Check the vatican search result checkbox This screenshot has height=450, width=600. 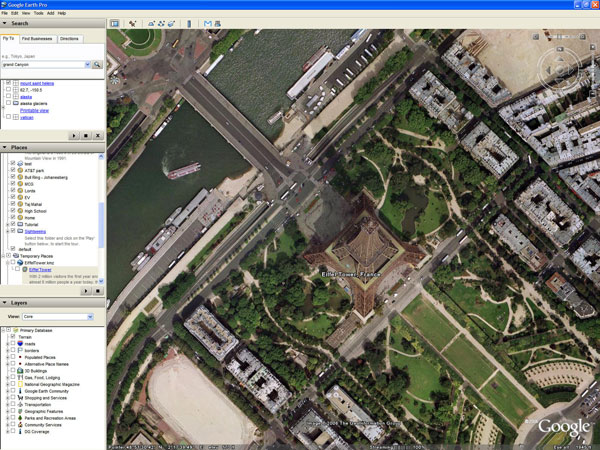[8, 117]
